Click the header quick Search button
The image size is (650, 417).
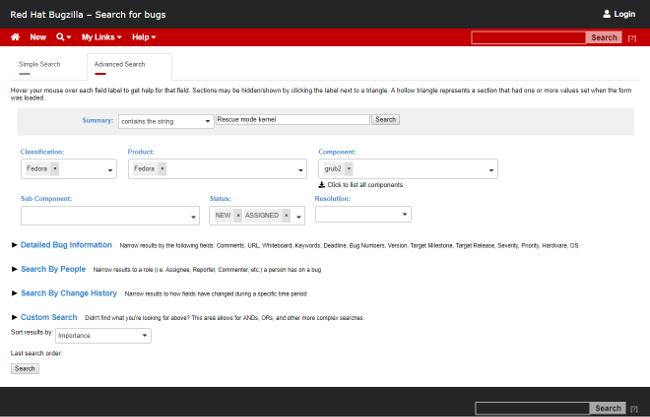(604, 37)
